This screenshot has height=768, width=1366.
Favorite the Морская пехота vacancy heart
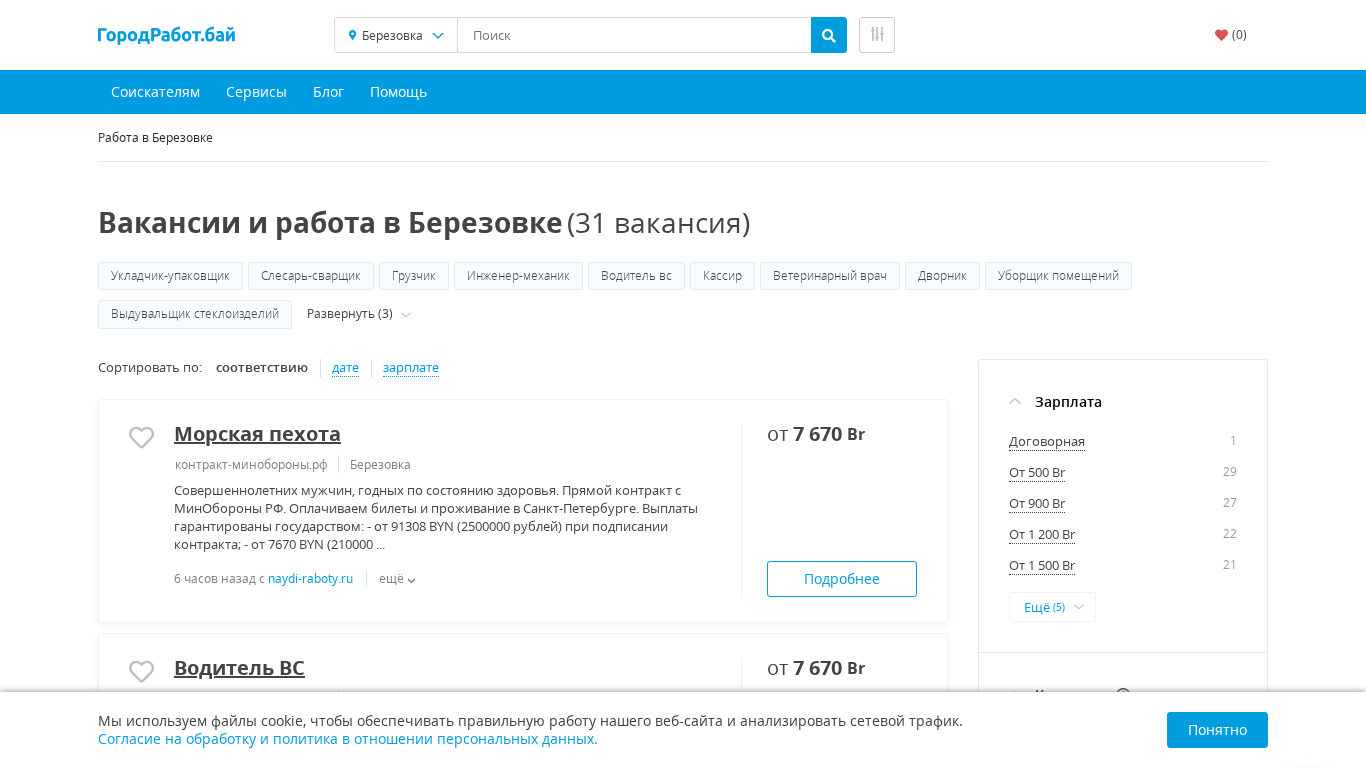[142, 437]
